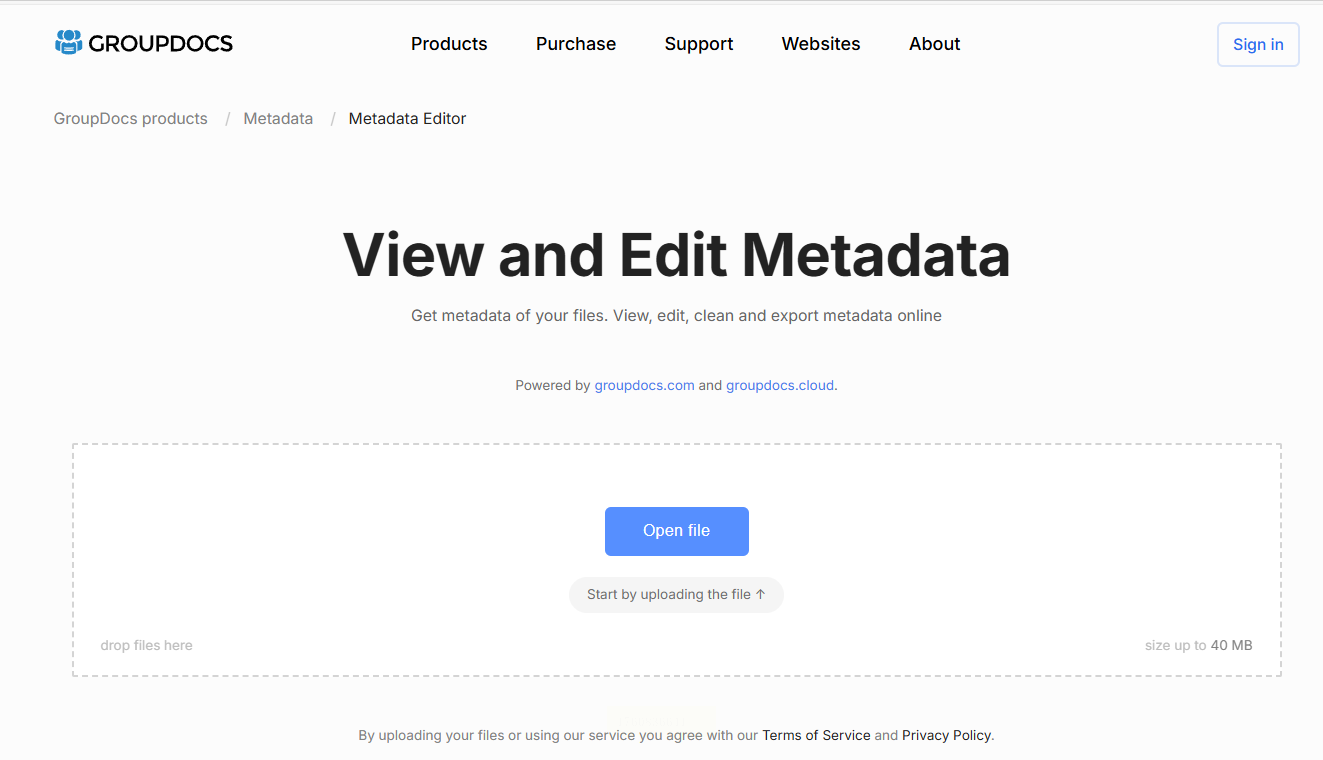The height and width of the screenshot is (760, 1323).
Task: Click the "View and Edit Metadata" heading
Action: coord(676,255)
